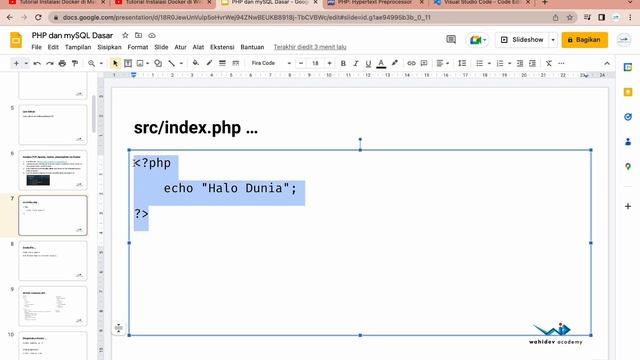
Task: Open Google Keep in the side panel
Action: (628, 92)
